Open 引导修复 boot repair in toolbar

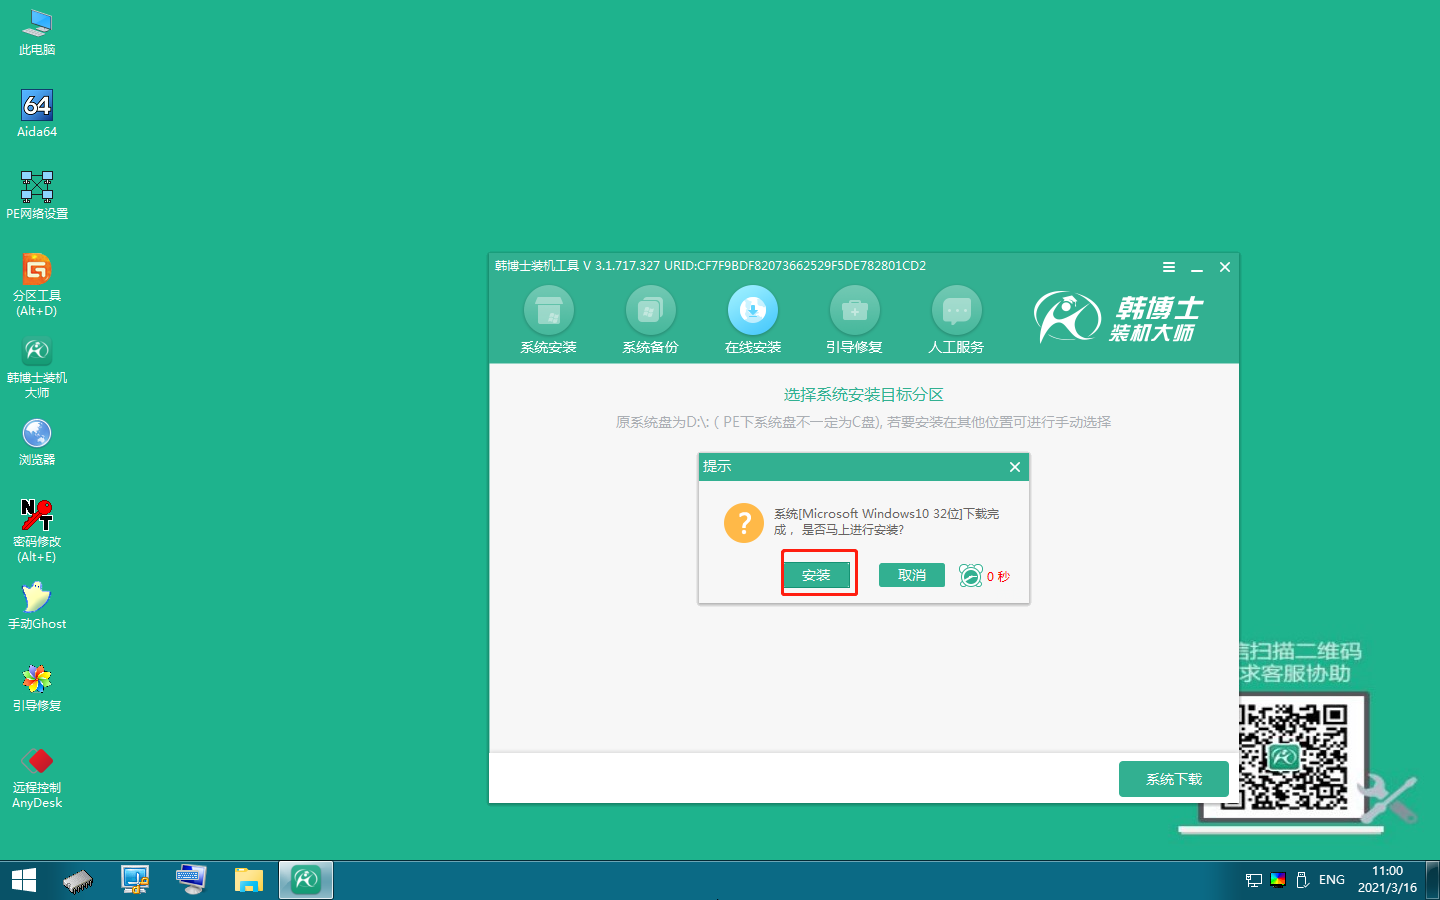(x=854, y=311)
